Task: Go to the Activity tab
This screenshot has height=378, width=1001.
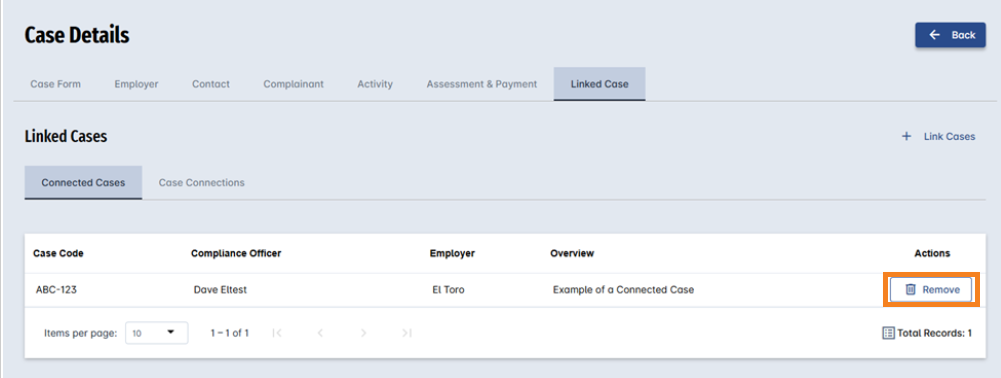Action: [375, 84]
